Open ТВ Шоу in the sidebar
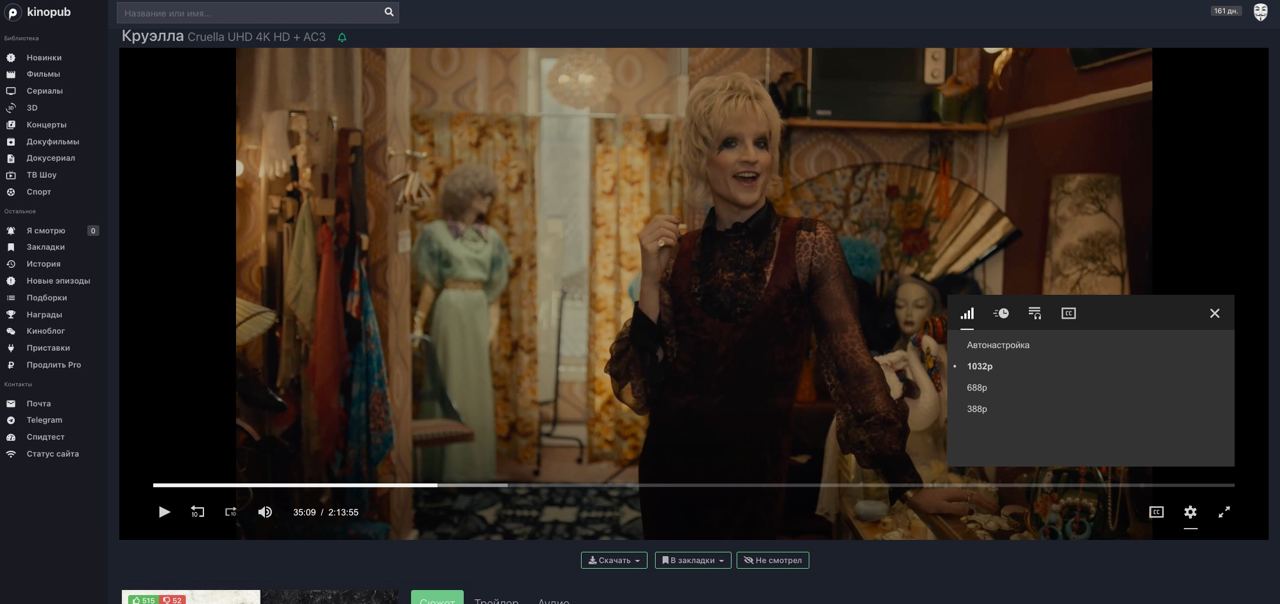Viewport: 1280px width, 604px height. click(x=41, y=175)
